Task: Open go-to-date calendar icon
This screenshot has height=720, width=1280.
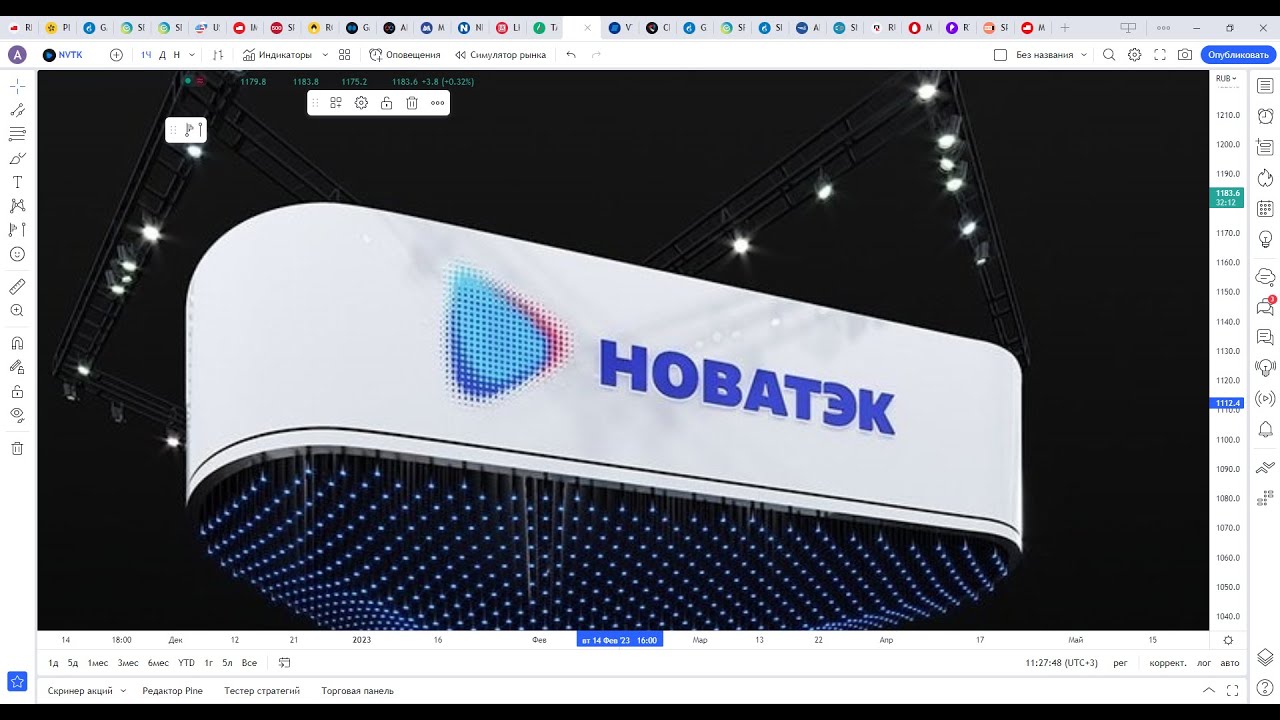Action: click(284, 663)
